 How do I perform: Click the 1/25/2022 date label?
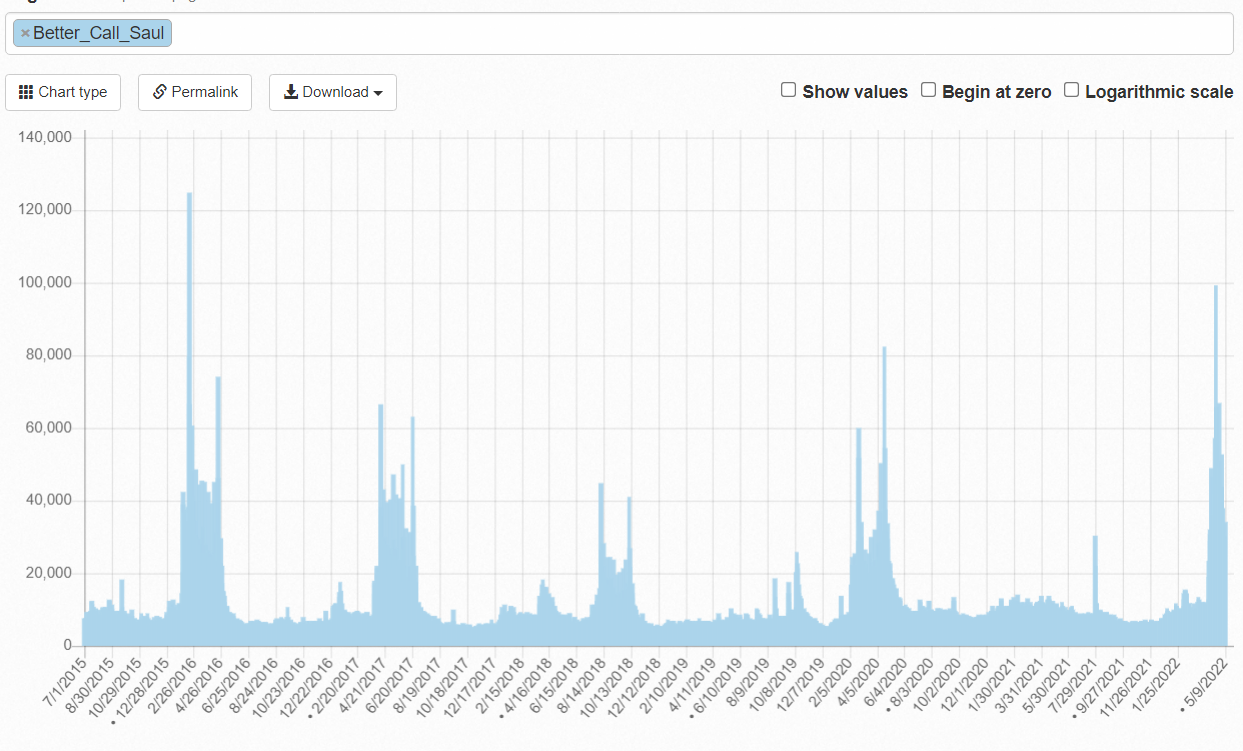1154,684
